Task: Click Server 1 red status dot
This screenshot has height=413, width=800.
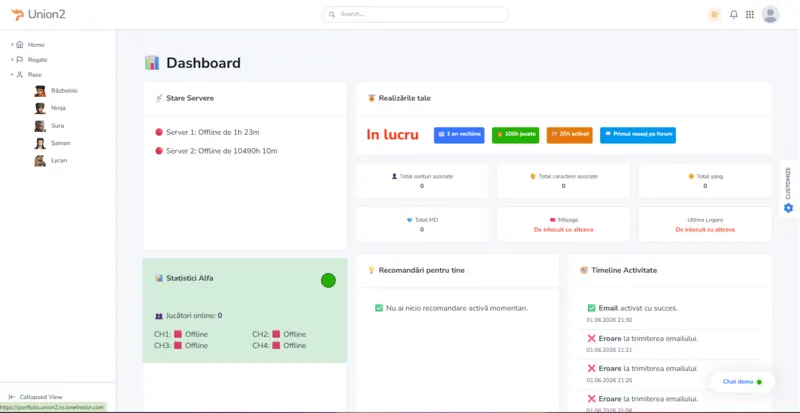Action: [159, 132]
